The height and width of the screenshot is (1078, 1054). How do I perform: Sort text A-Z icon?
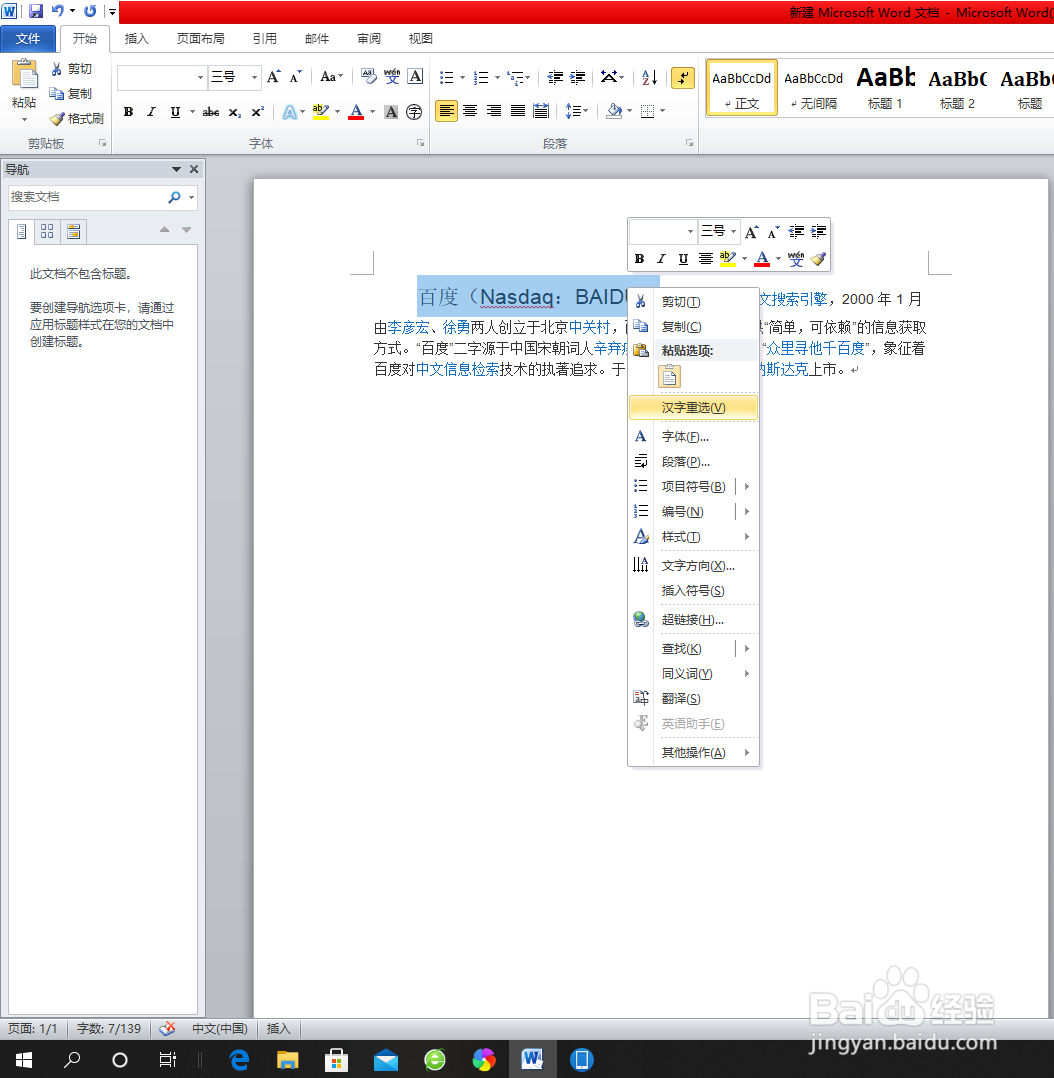coord(650,77)
